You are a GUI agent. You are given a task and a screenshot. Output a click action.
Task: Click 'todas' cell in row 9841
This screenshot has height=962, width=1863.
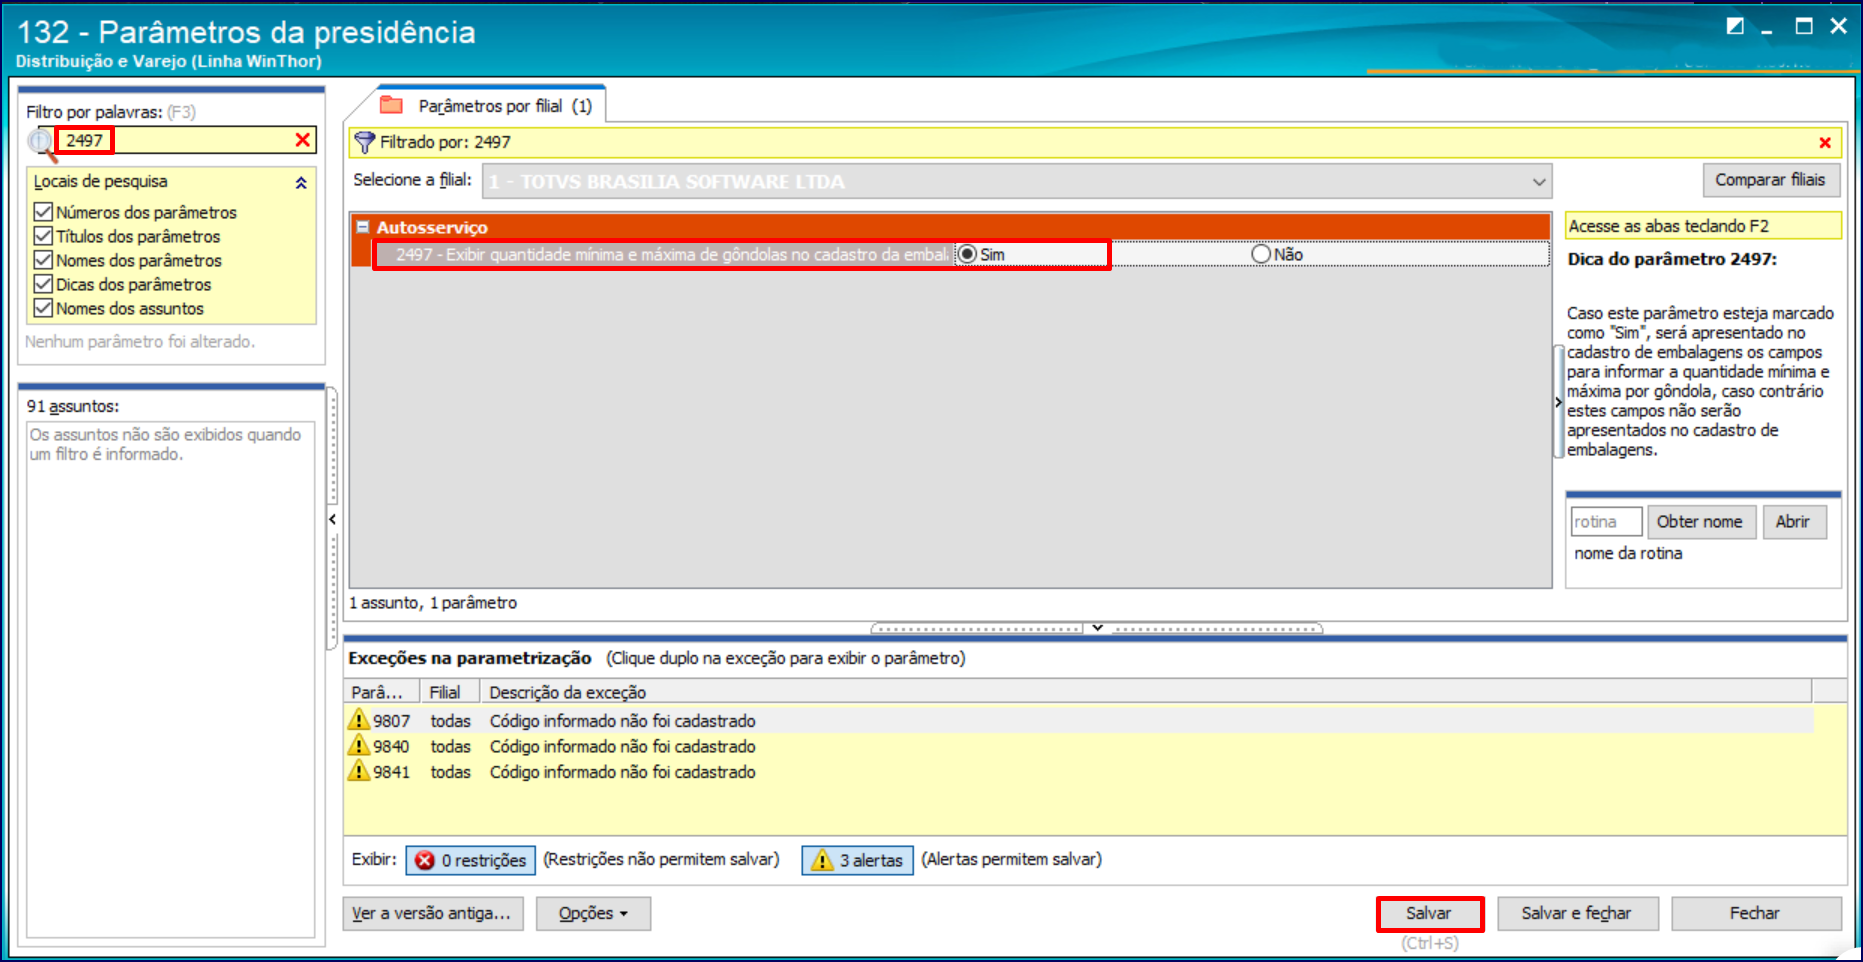click(x=450, y=772)
